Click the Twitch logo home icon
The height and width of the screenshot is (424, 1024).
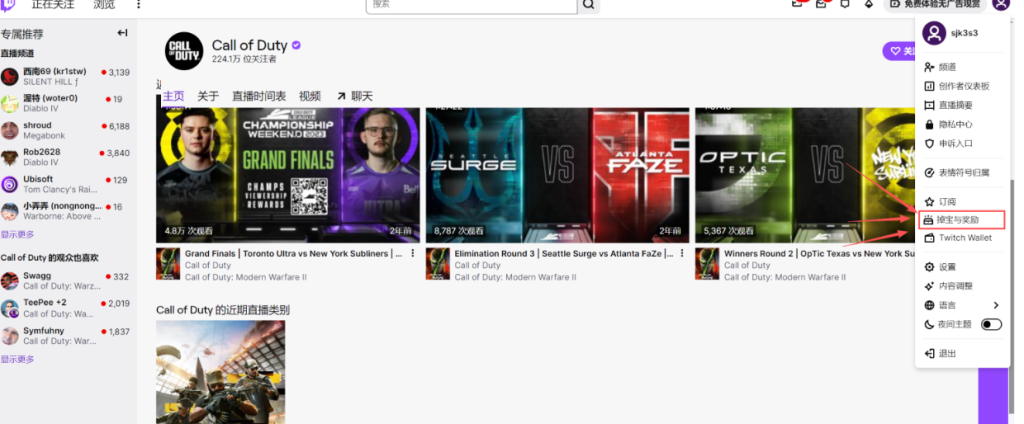click(x=8, y=4)
